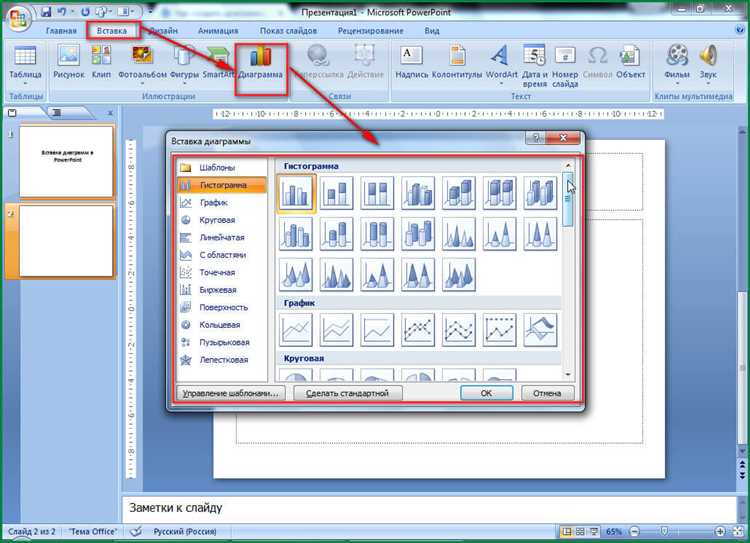Screen dimensions: 750x543
Task: Open the Клип clip art icon
Action: click(101, 55)
